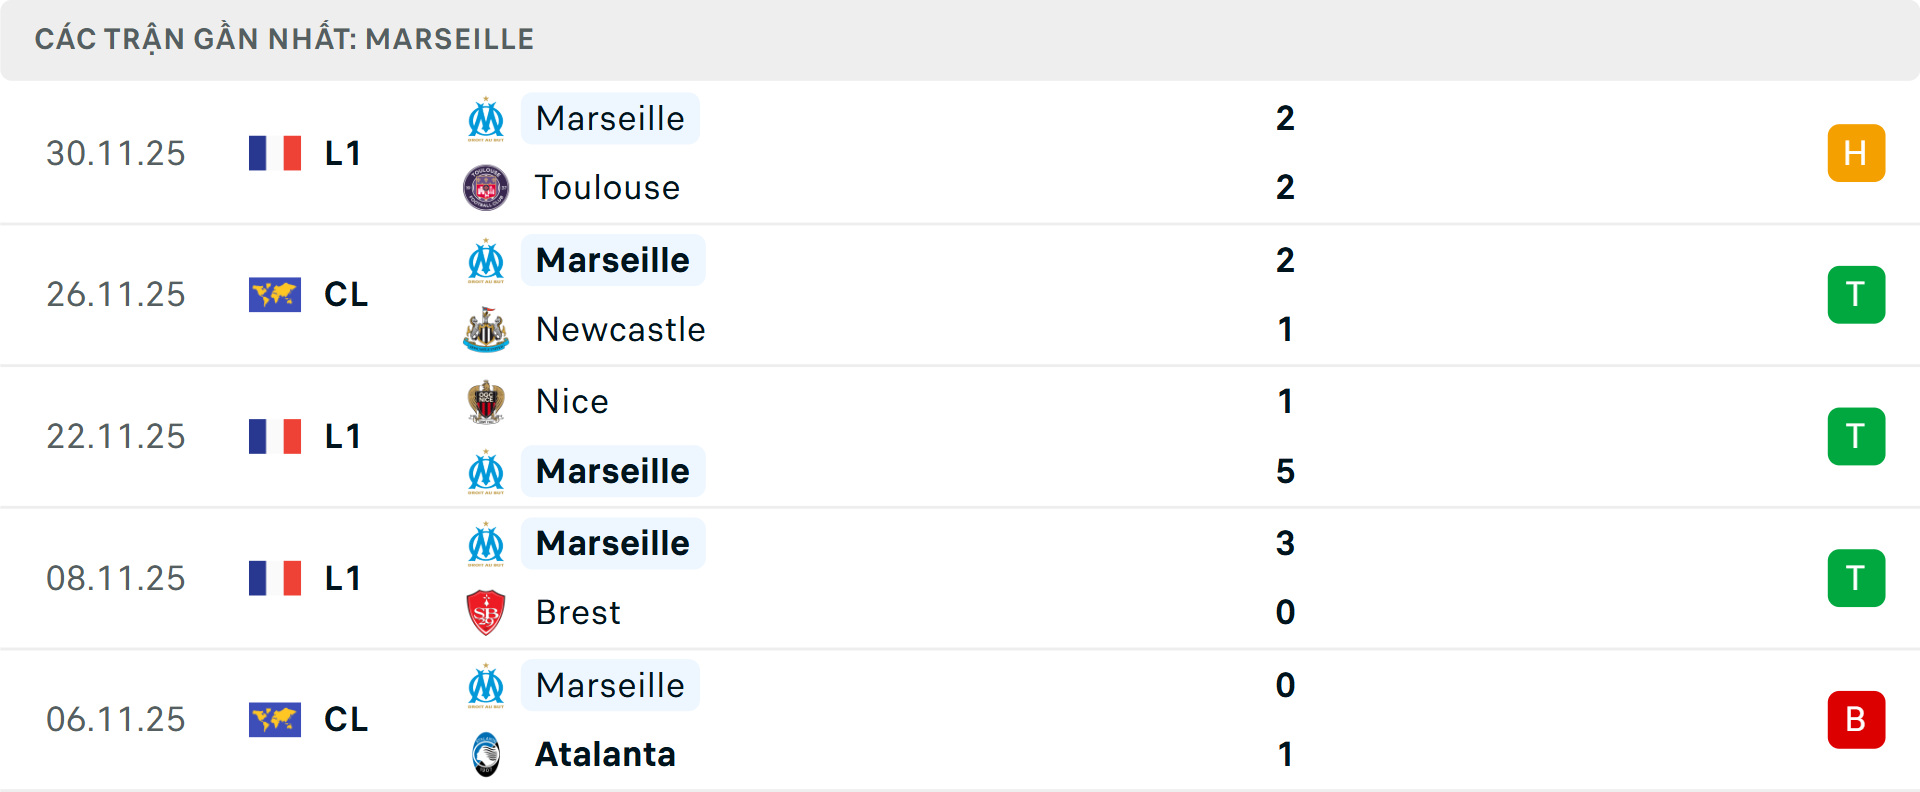Open the Atalanta team page link
Screen dimensions: 1920x792
click(x=603, y=755)
